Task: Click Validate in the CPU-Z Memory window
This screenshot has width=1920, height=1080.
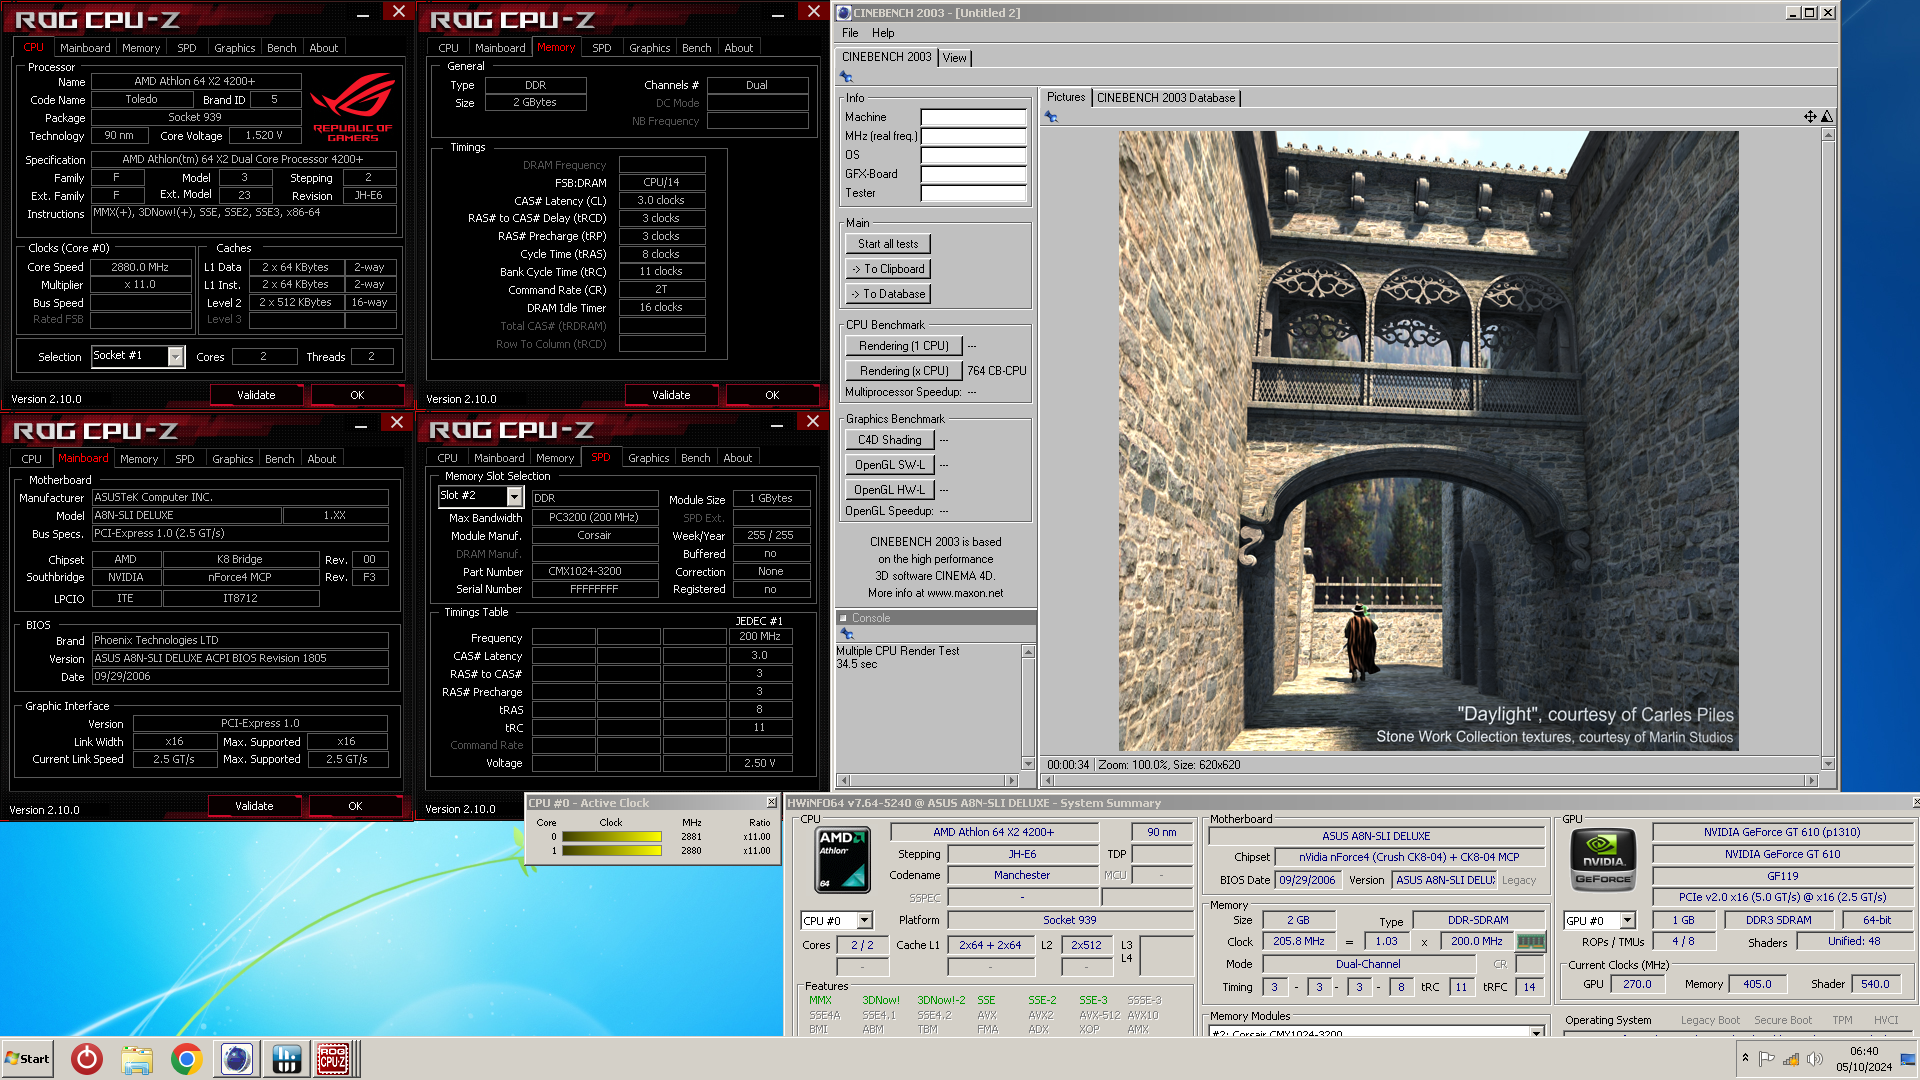Action: 671,395
